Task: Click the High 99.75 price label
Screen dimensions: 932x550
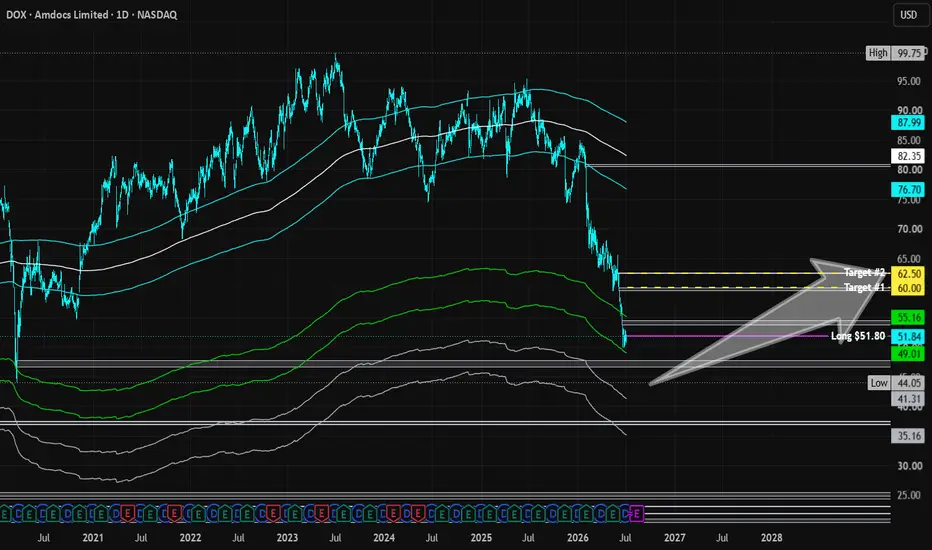Action: 895,53
